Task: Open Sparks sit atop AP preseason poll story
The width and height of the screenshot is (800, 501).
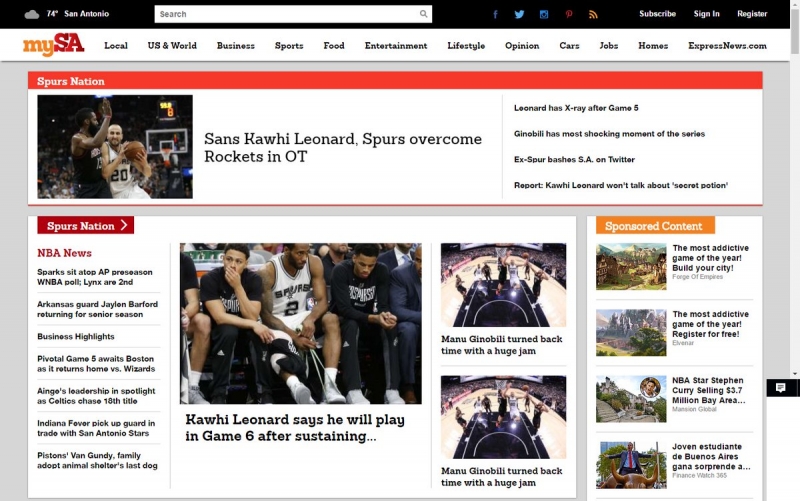Action: pyautogui.click(x=95, y=277)
